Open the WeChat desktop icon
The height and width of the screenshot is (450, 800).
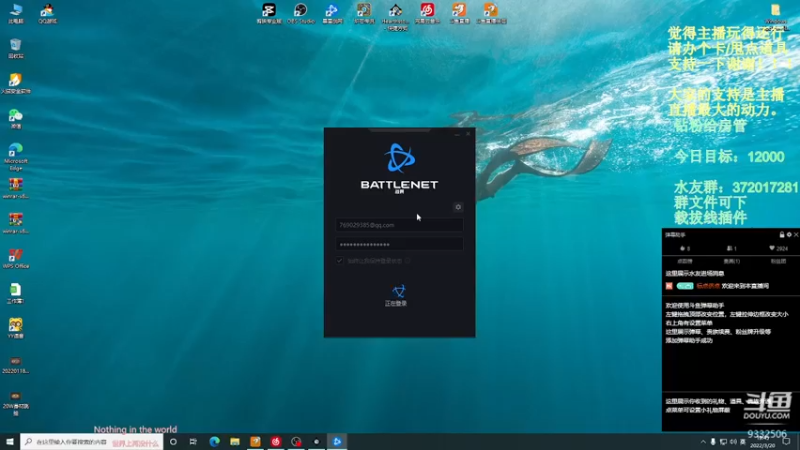point(16,118)
